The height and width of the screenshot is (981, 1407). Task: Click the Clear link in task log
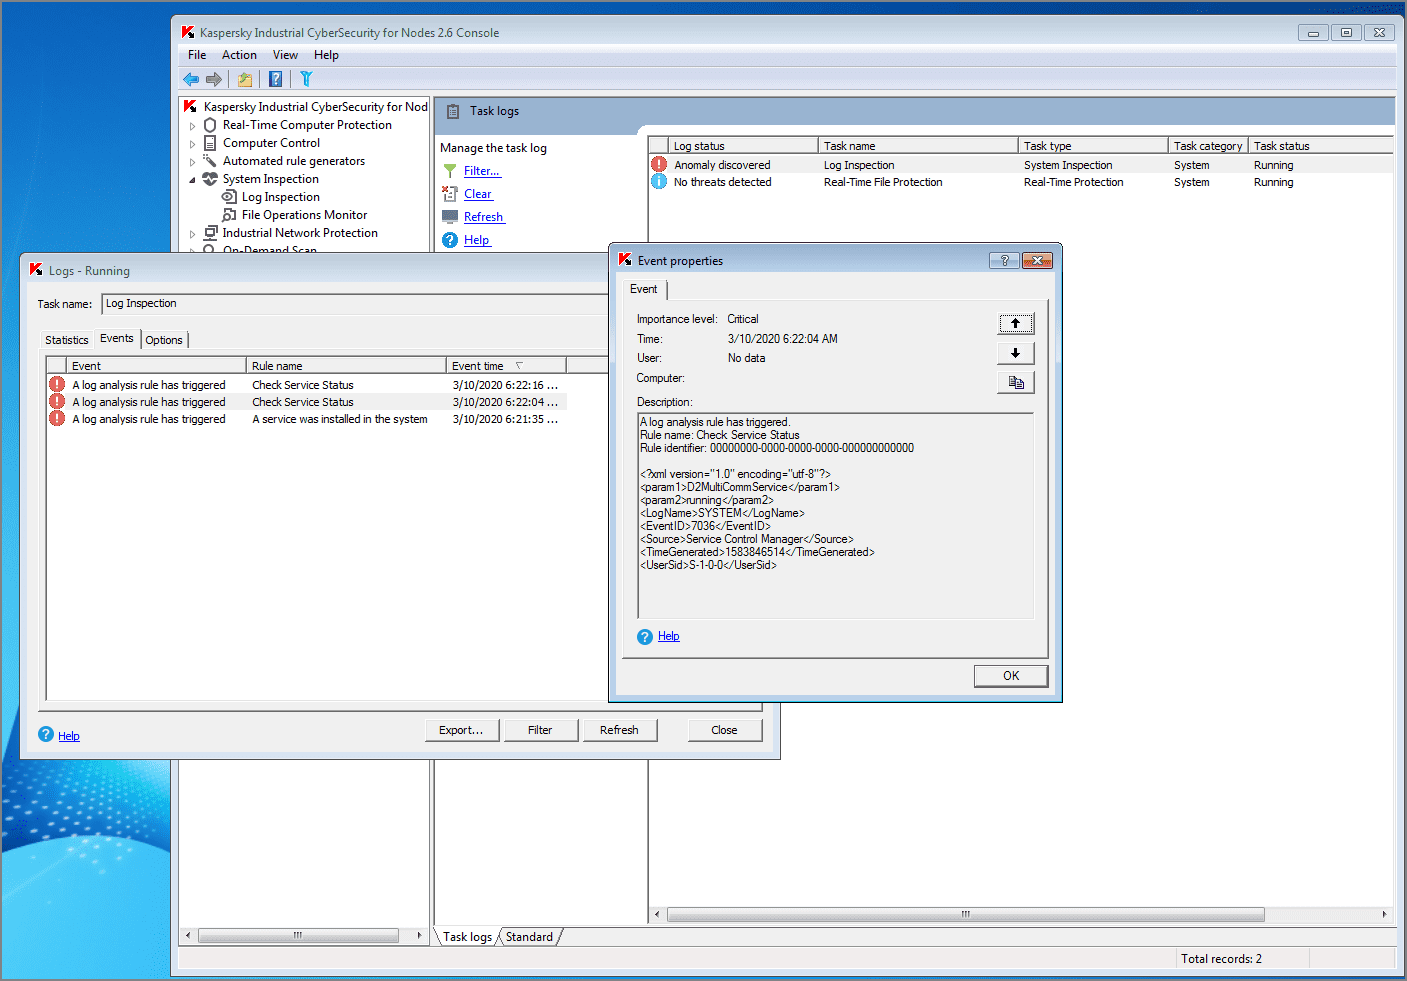(x=478, y=194)
